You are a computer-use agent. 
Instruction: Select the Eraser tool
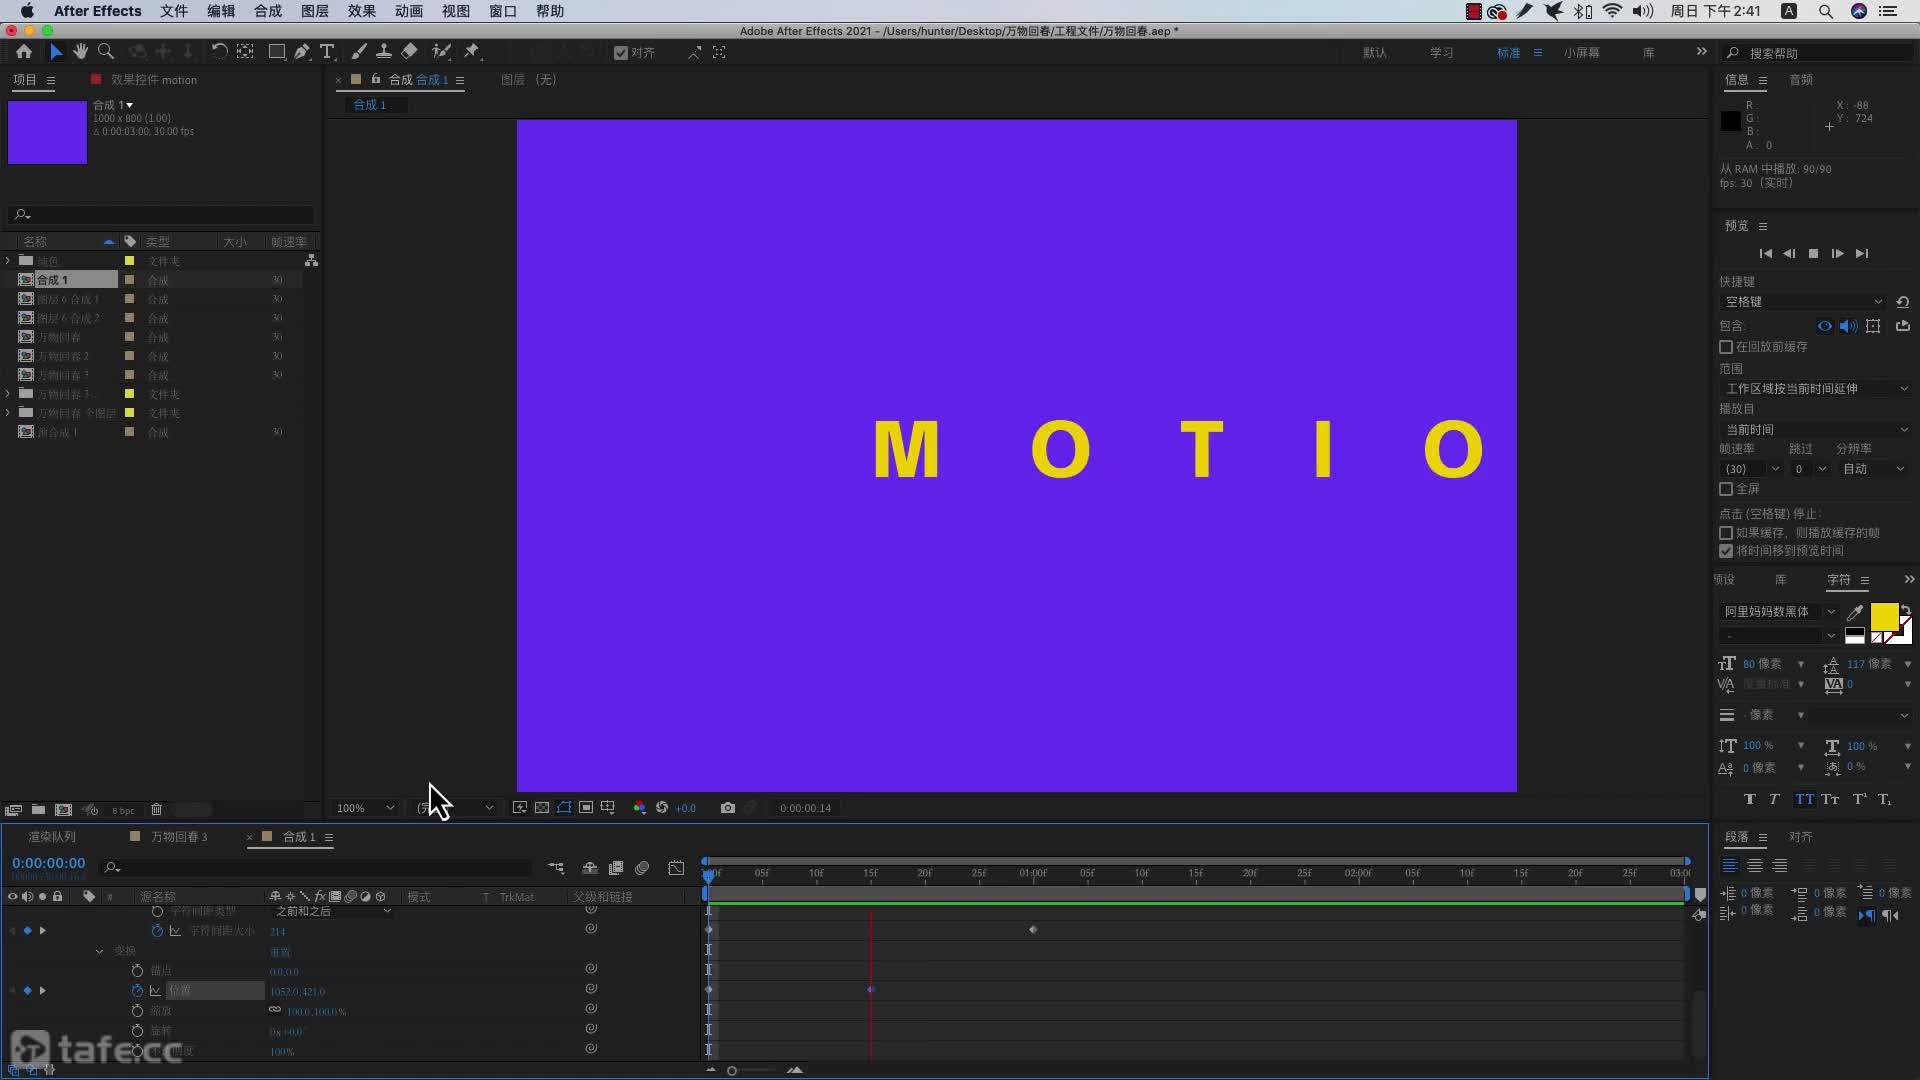[x=409, y=52]
